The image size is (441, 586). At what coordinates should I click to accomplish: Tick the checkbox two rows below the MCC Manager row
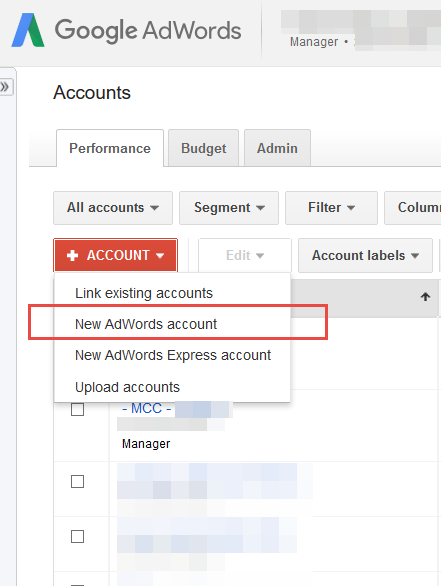coord(77,537)
